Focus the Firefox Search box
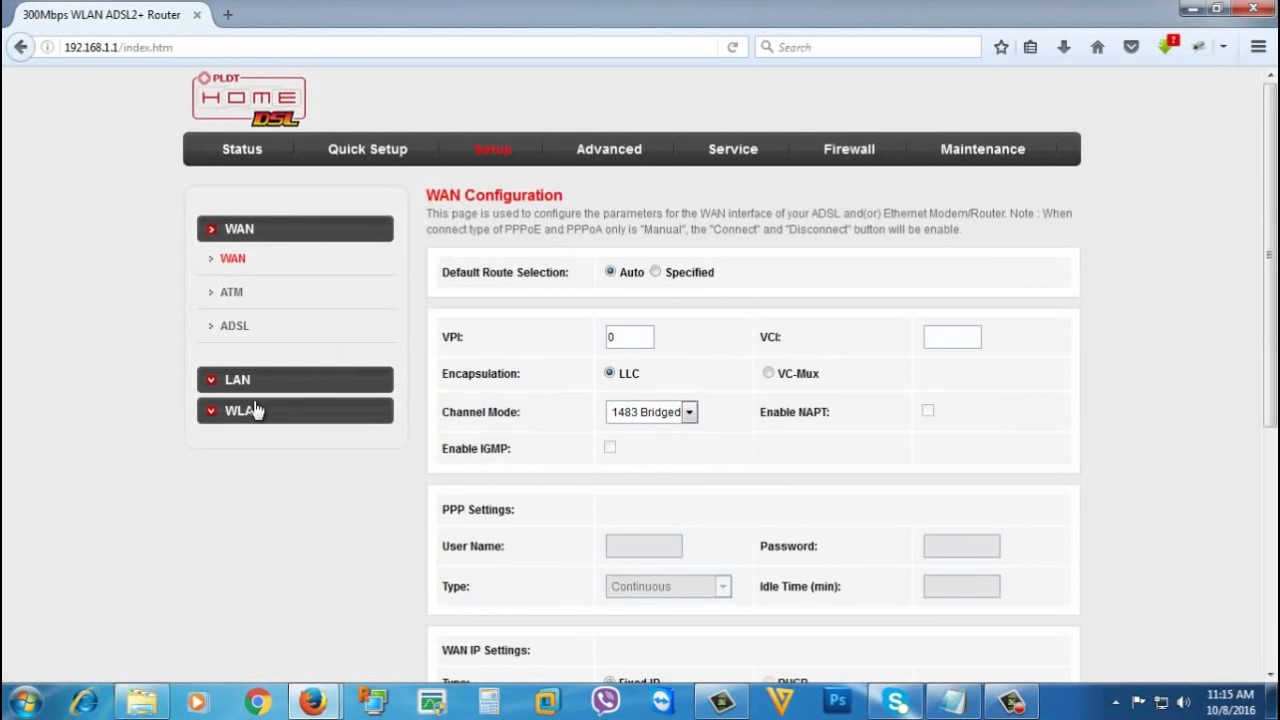This screenshot has height=720, width=1280. [868, 47]
